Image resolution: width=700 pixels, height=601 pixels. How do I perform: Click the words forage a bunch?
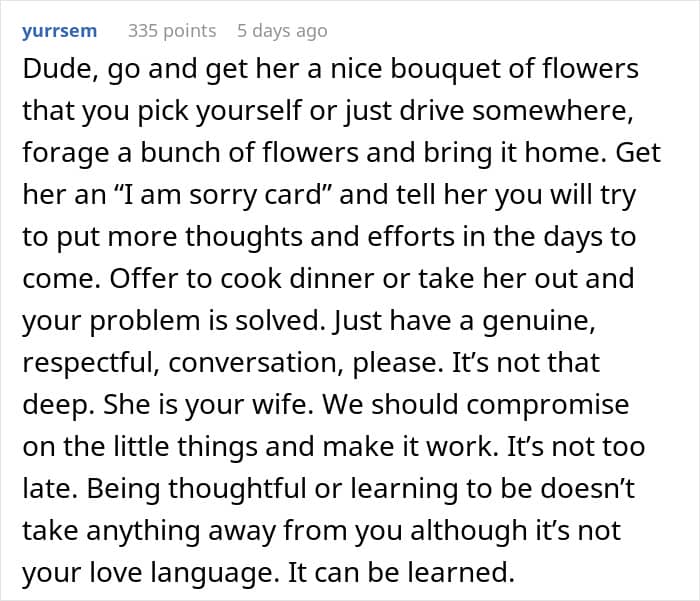point(121,153)
